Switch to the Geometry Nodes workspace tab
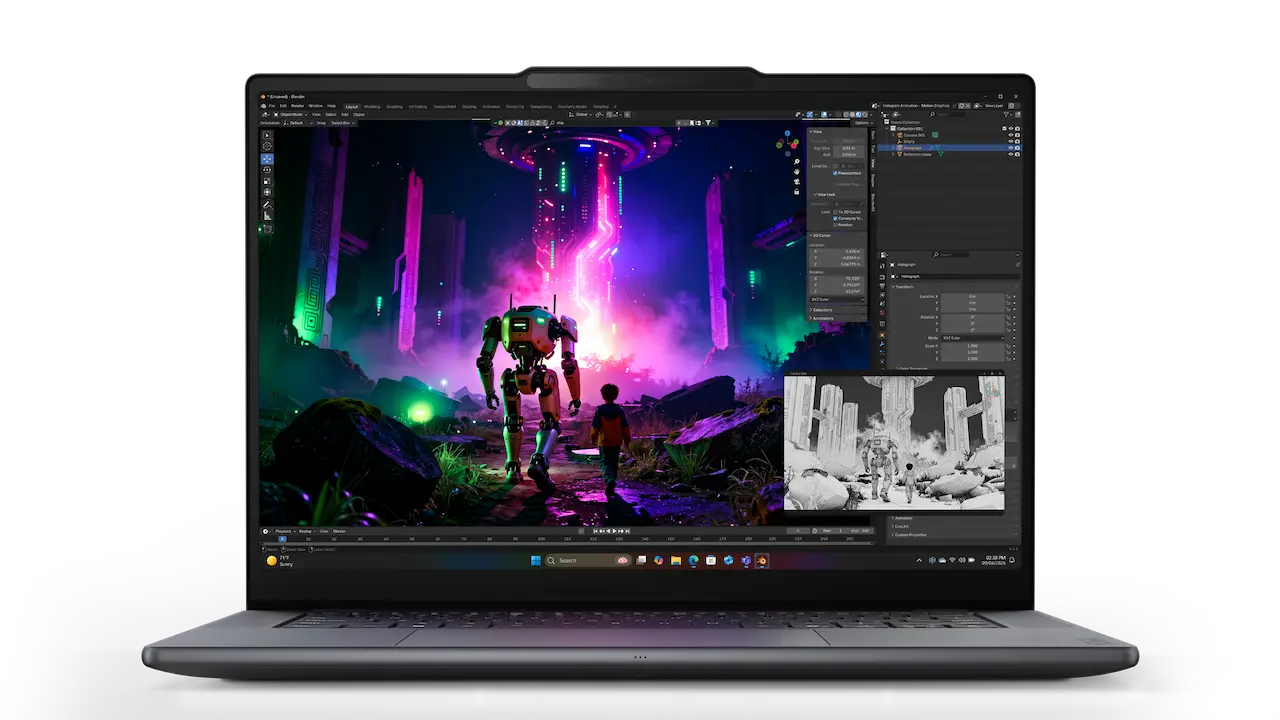 pos(572,107)
